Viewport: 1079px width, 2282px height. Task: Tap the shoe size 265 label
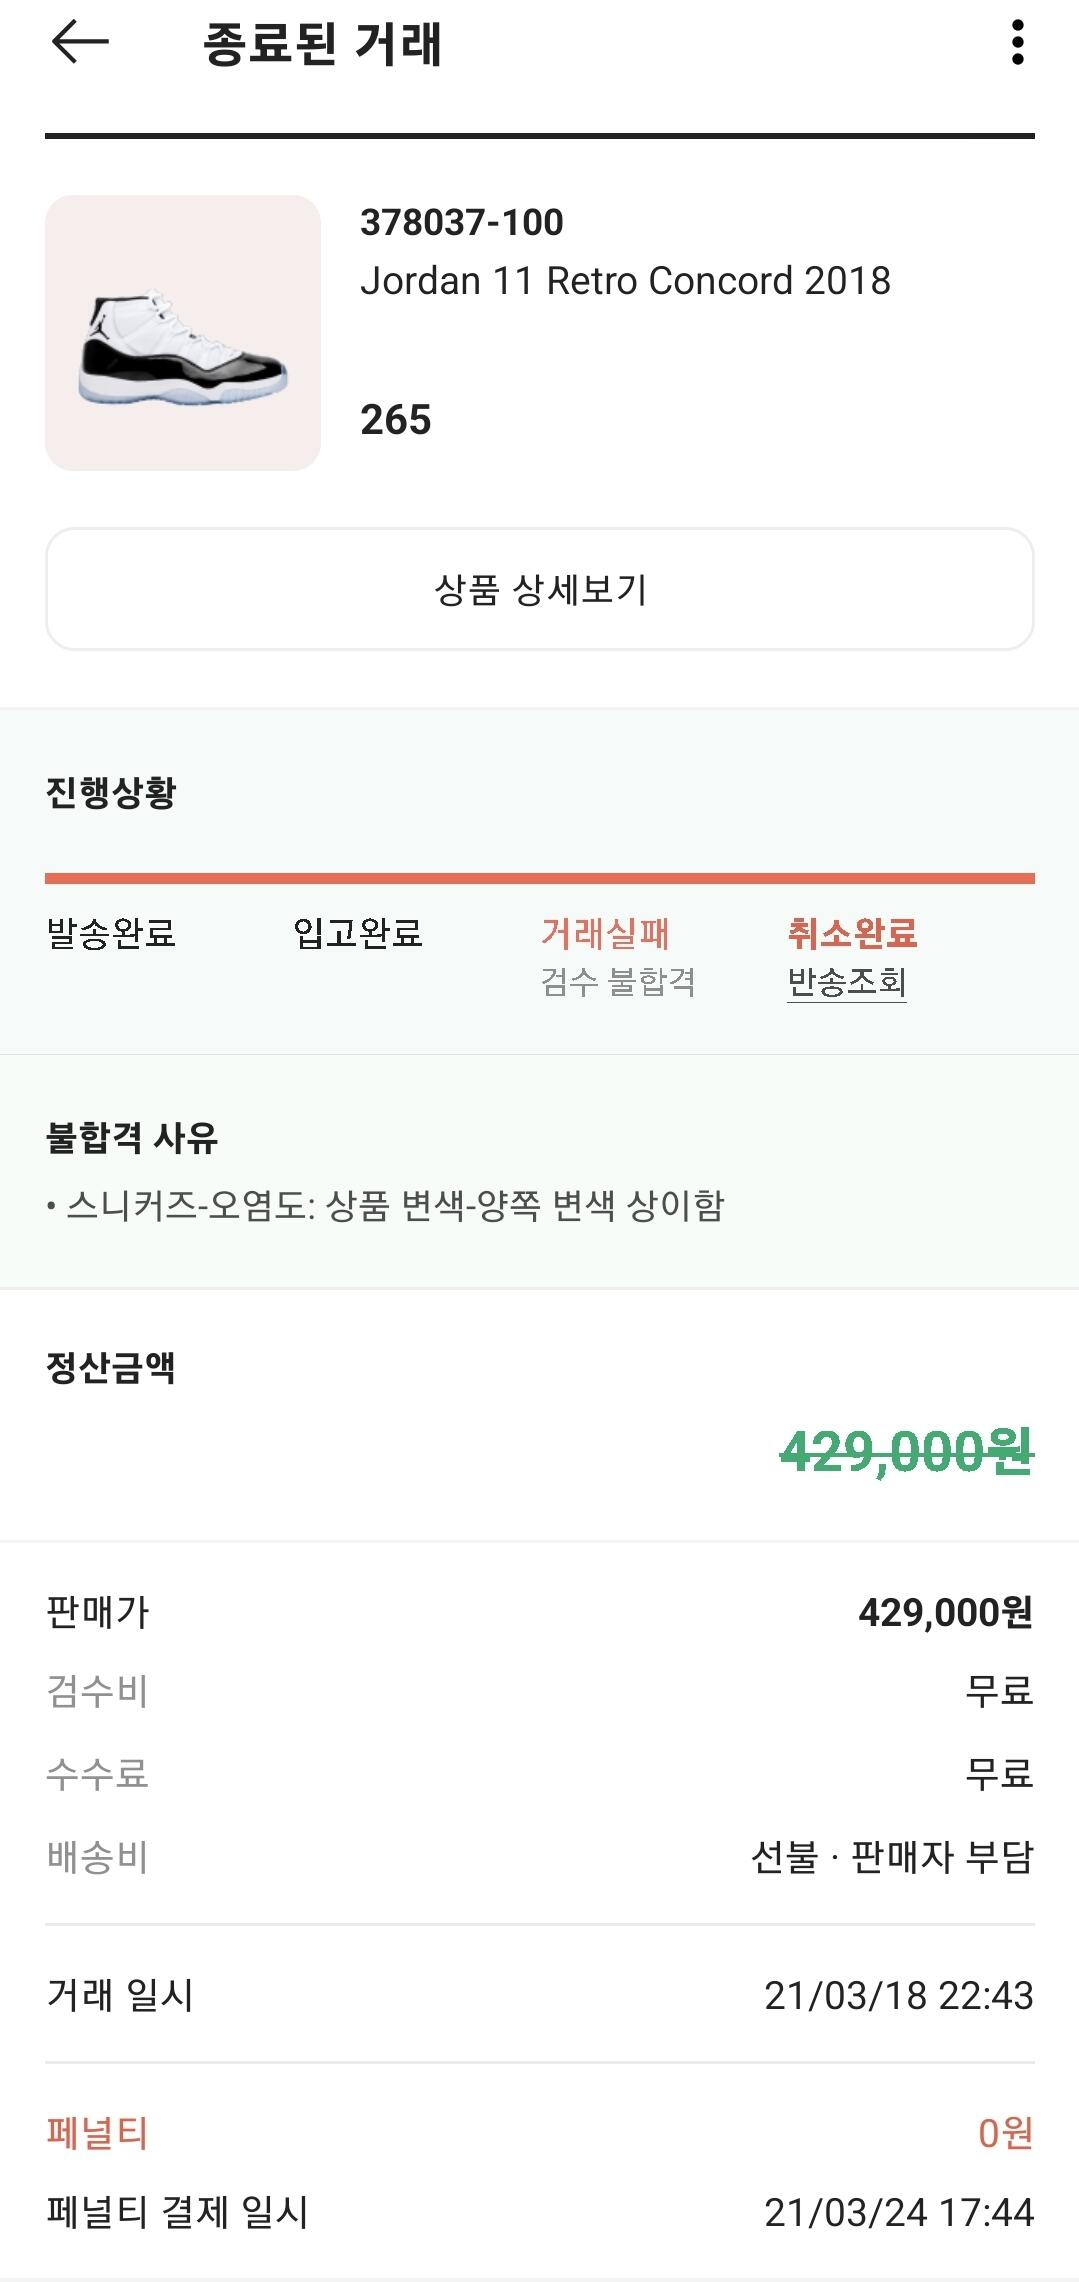[396, 420]
